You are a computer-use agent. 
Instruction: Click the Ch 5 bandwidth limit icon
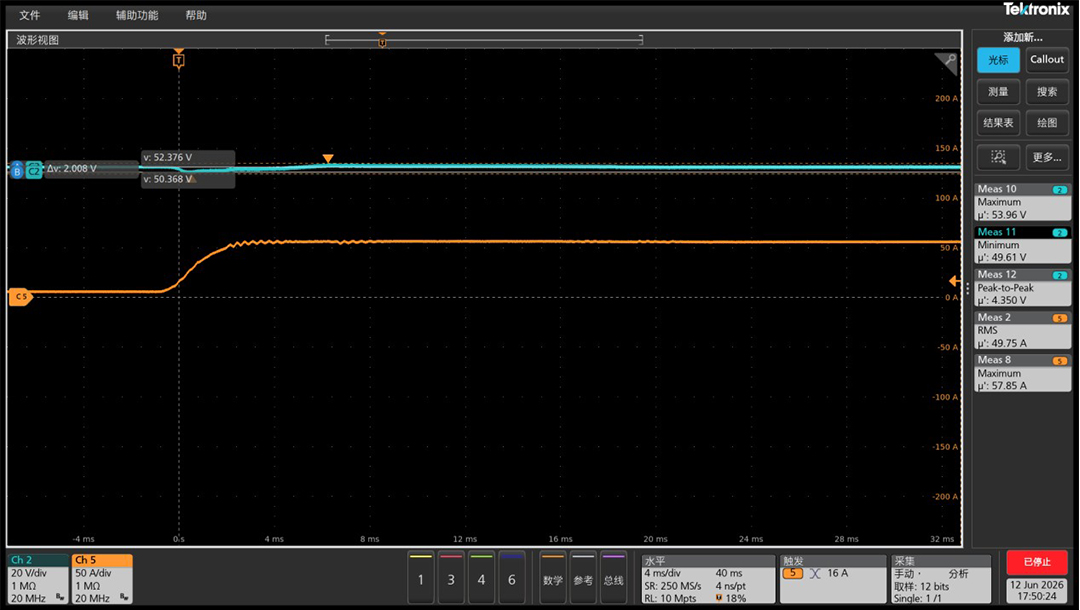tap(124, 598)
